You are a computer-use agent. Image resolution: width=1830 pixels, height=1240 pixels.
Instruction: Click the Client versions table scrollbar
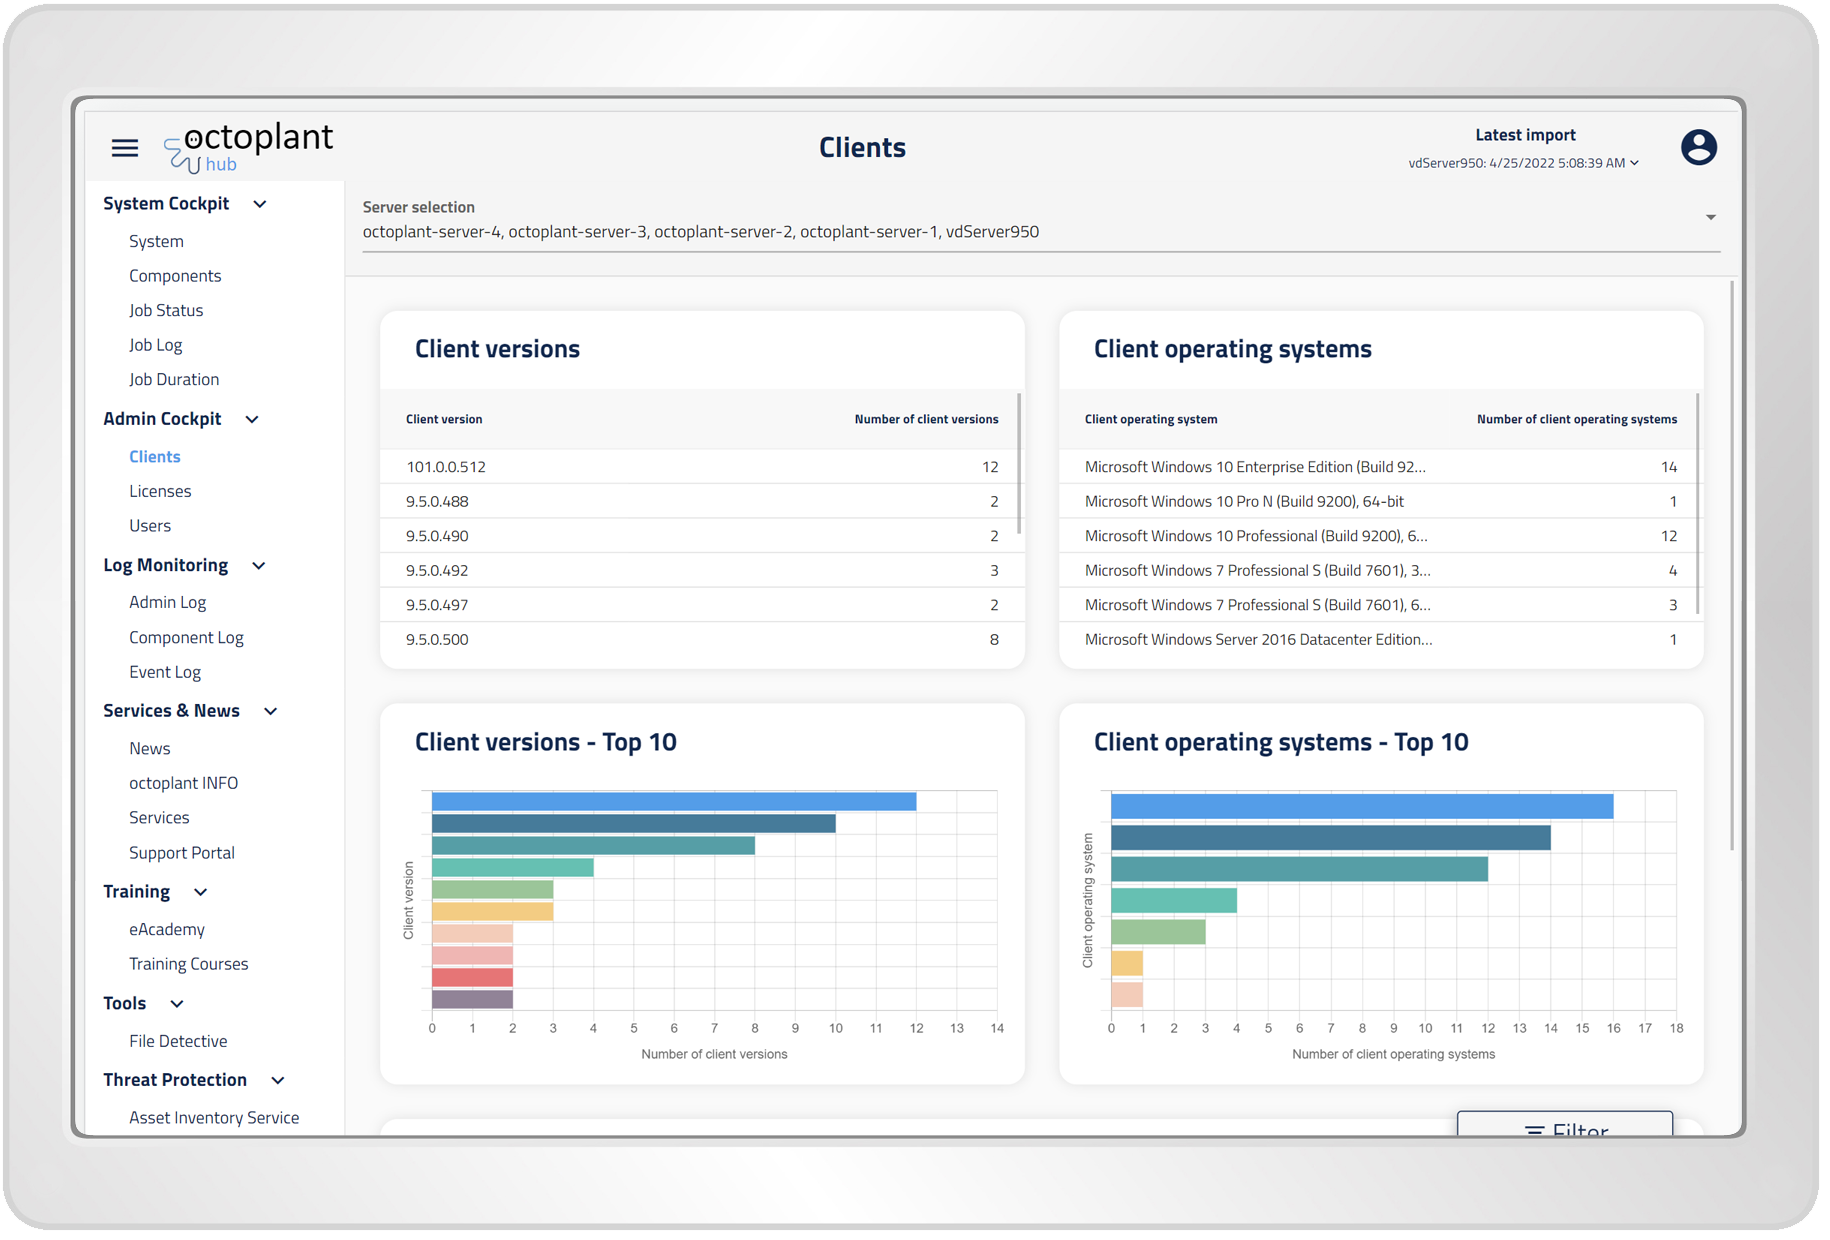click(x=1018, y=465)
